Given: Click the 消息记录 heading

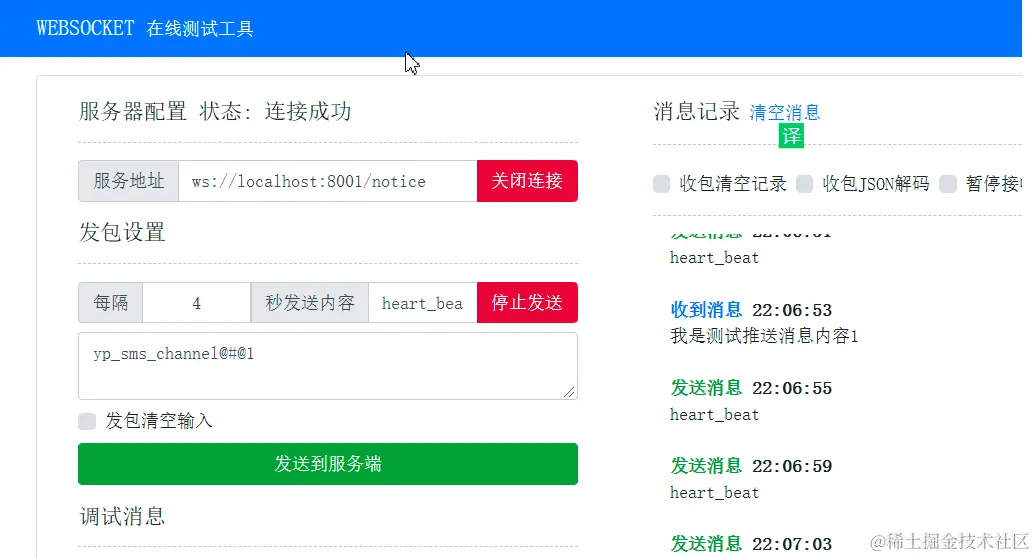Looking at the screenshot, I should [x=696, y=112].
